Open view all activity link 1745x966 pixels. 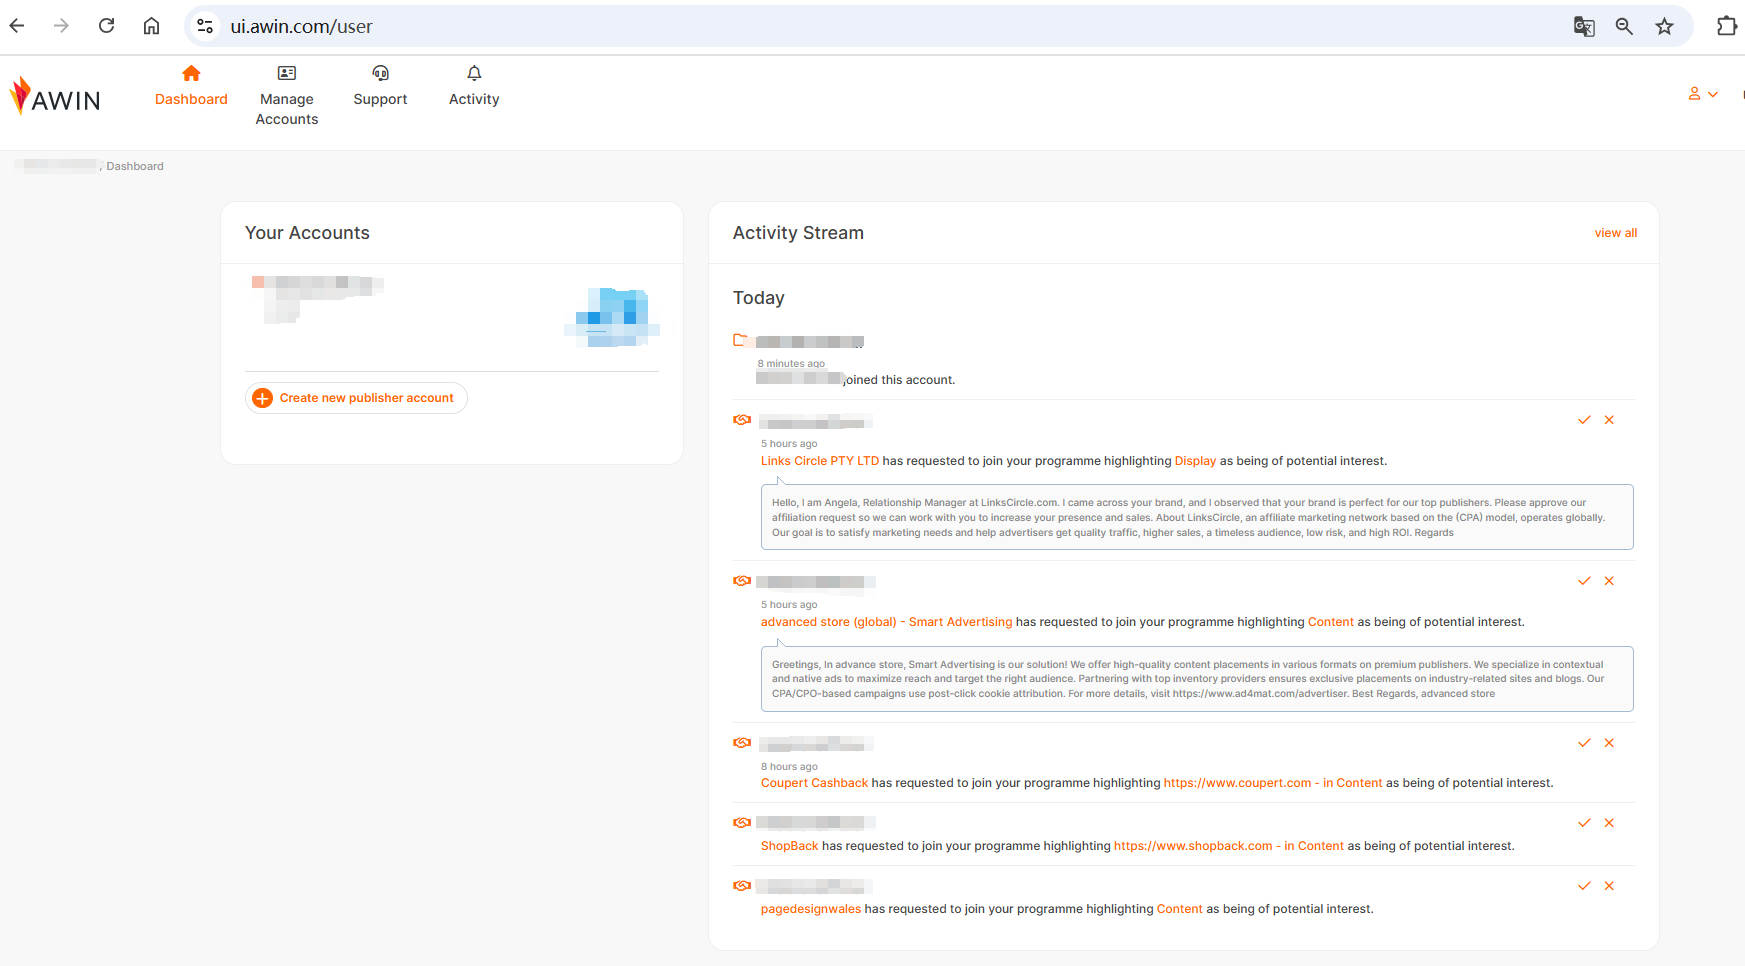click(1615, 233)
